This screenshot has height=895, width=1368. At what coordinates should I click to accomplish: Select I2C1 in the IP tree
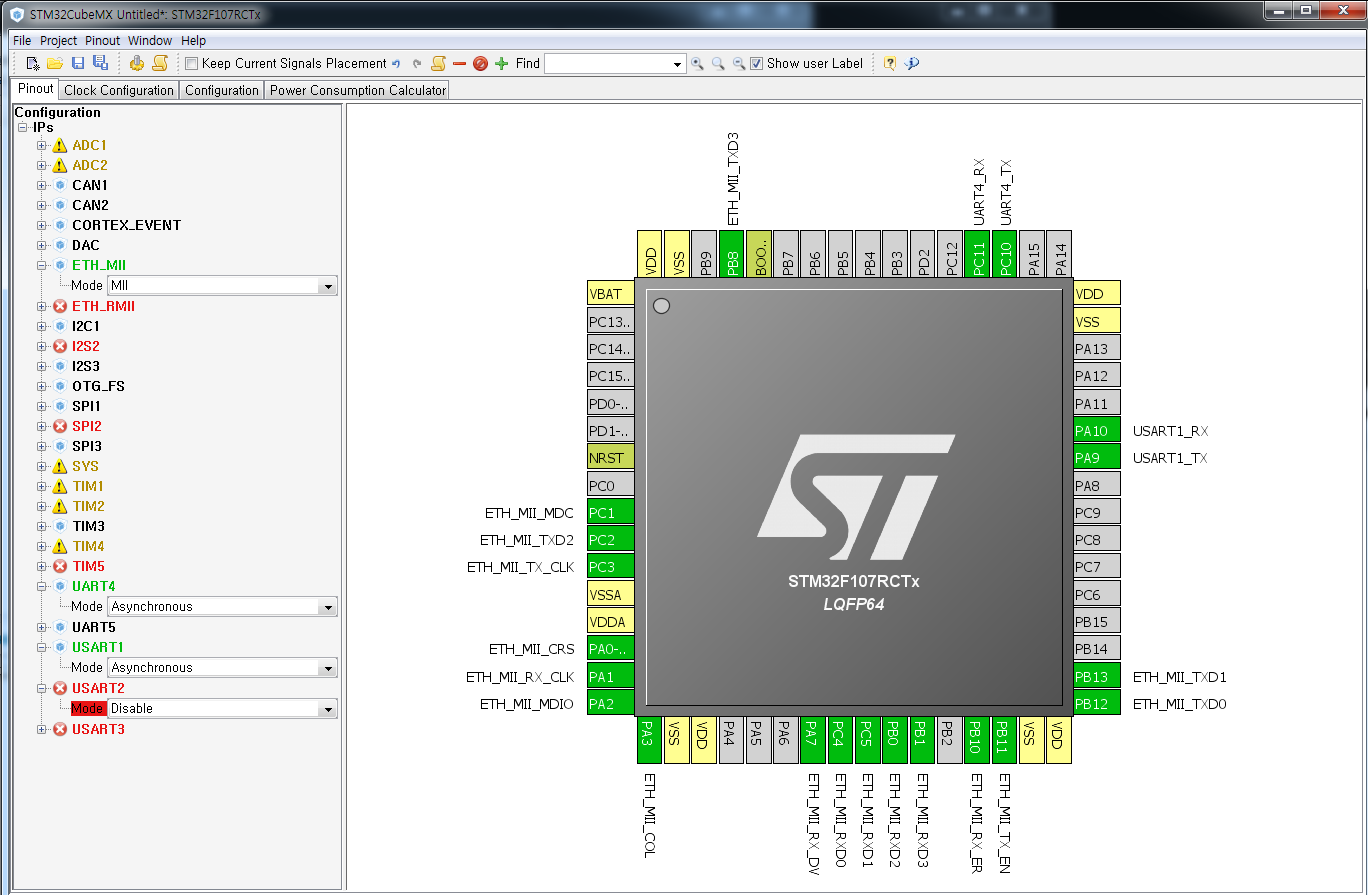coord(86,327)
